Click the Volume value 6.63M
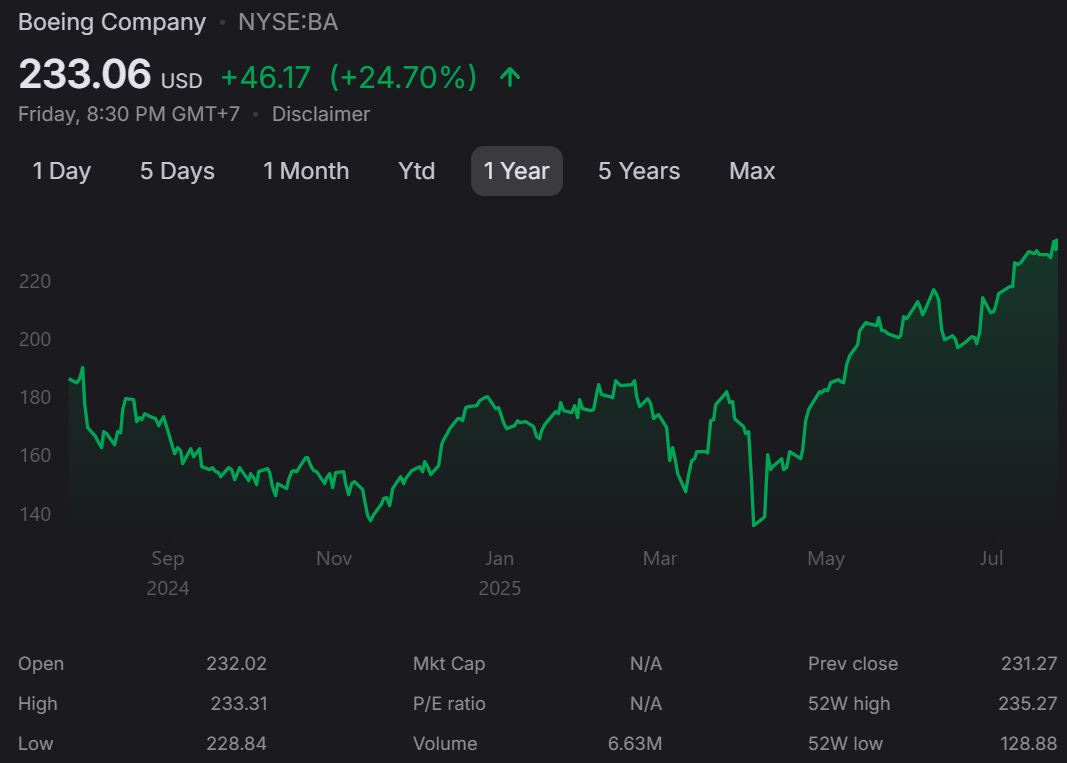This screenshot has width=1067, height=763. 634,743
